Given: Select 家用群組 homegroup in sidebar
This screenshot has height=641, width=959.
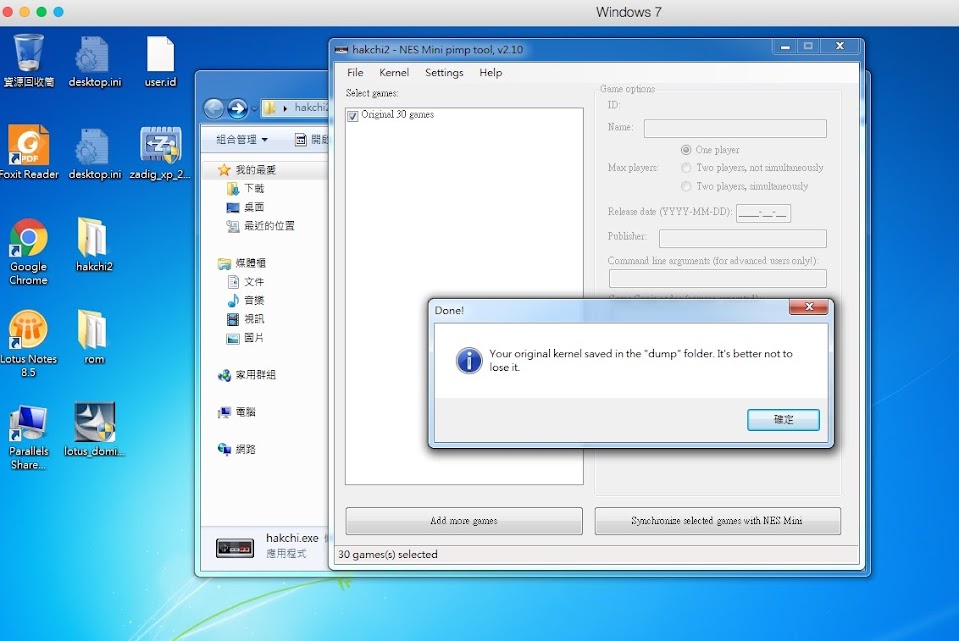Looking at the screenshot, I should click(x=247, y=375).
